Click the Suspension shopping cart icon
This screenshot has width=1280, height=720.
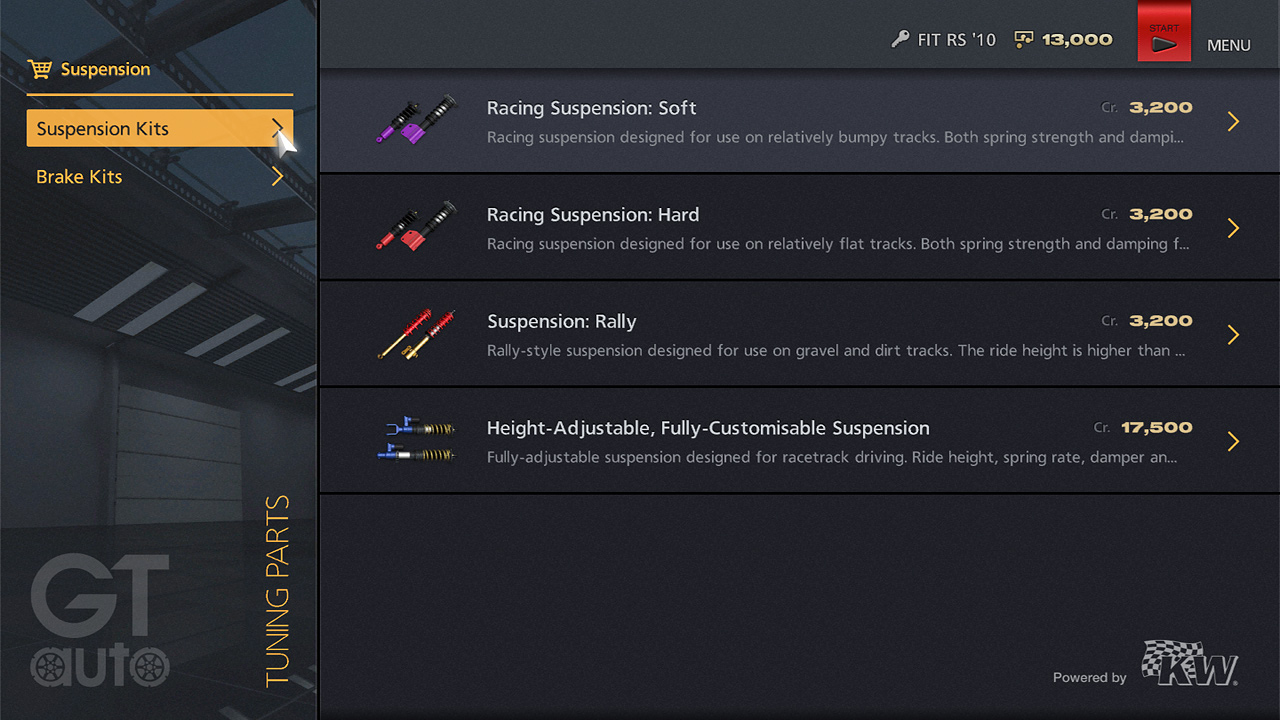tap(40, 69)
